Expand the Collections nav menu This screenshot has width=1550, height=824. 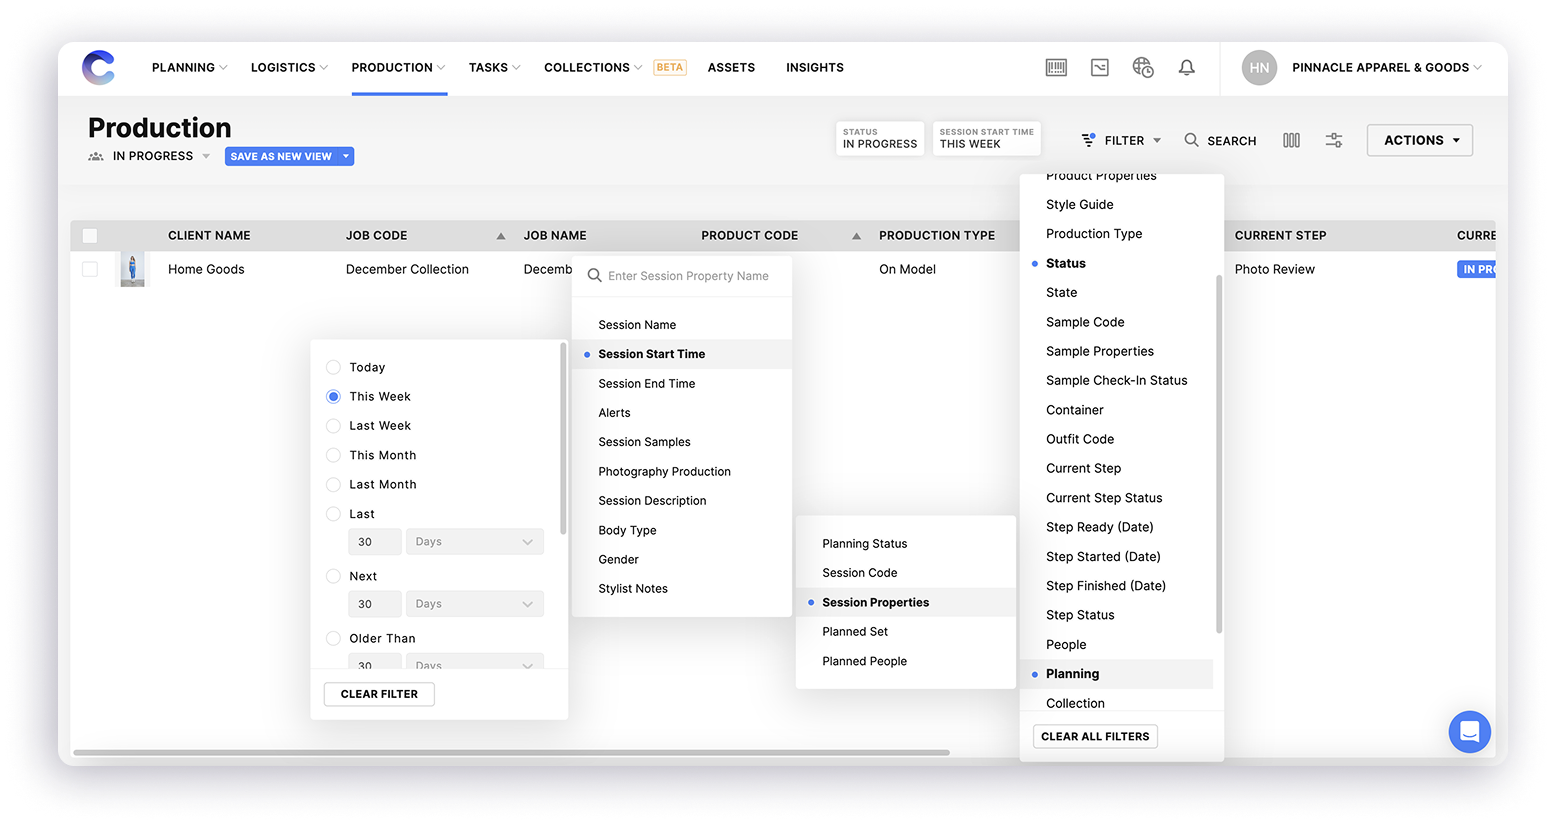coord(593,68)
